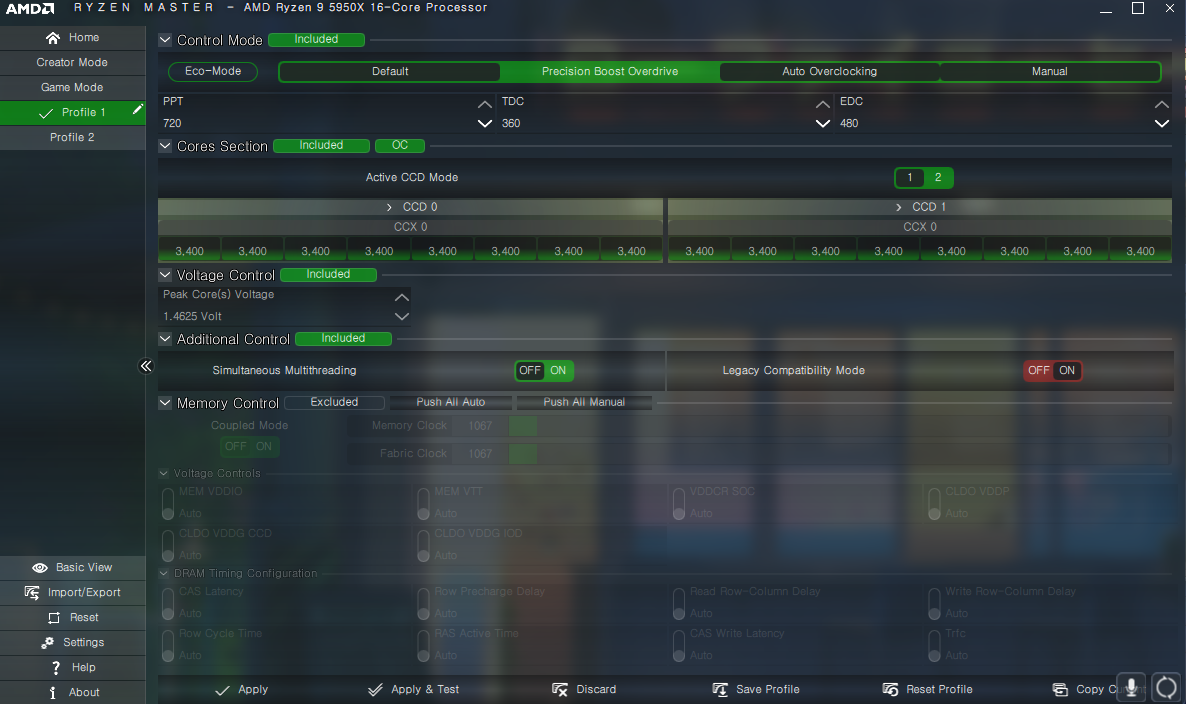Open the About page

click(x=73, y=692)
